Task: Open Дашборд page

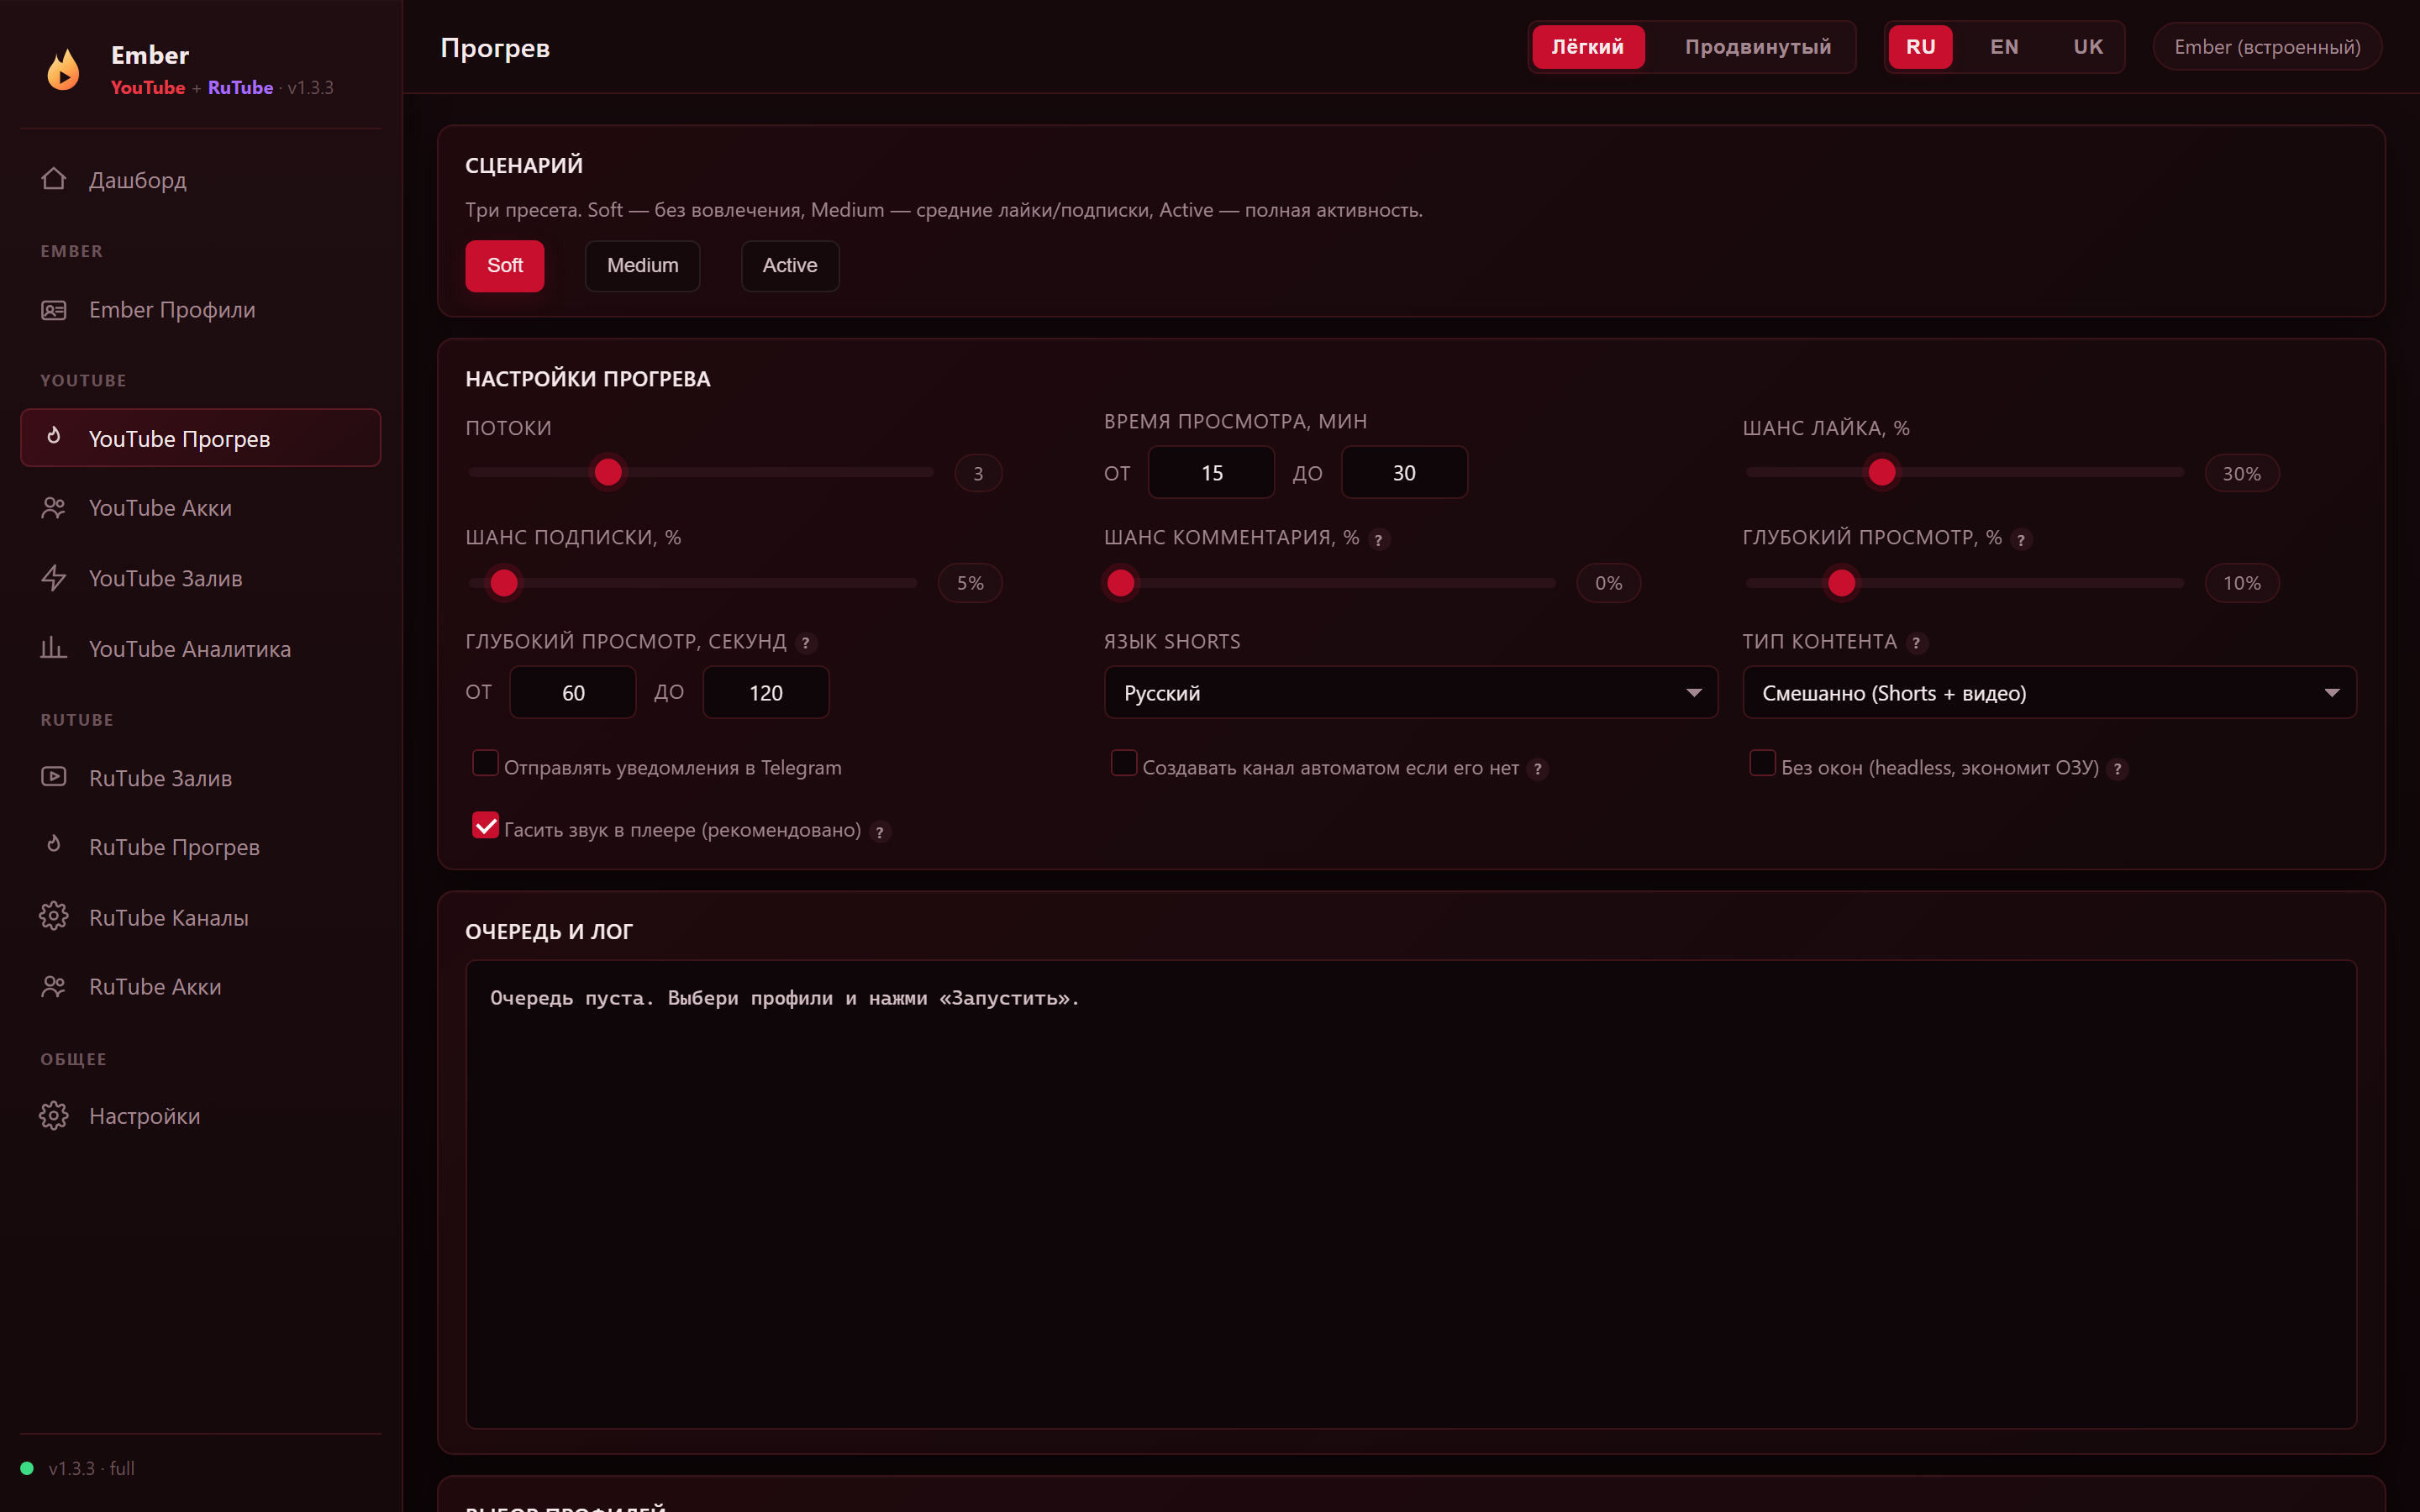Action: coord(200,180)
